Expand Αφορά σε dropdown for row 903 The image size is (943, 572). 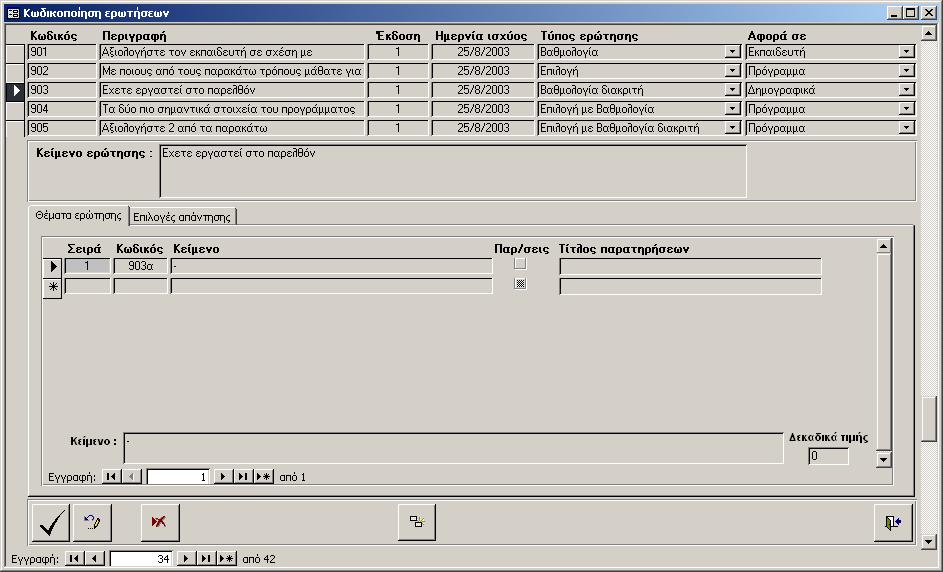click(x=906, y=90)
